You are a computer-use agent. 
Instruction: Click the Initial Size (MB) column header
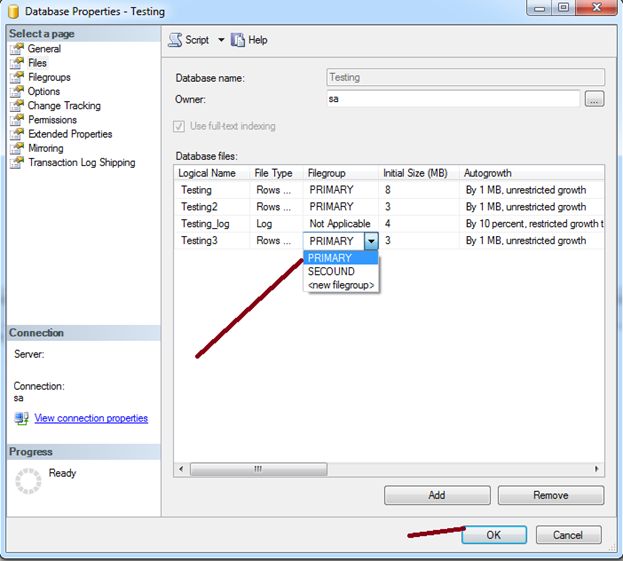coord(419,173)
